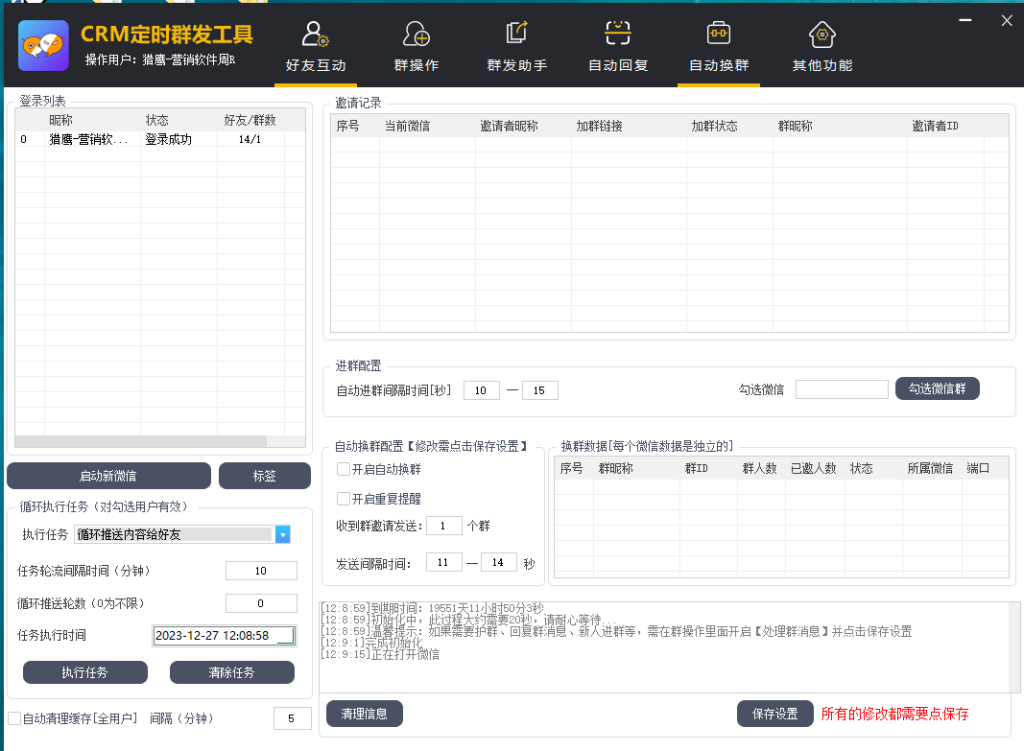The width and height of the screenshot is (1024, 751).
Task: Click the 群发助手 share icon
Action: coord(517,34)
